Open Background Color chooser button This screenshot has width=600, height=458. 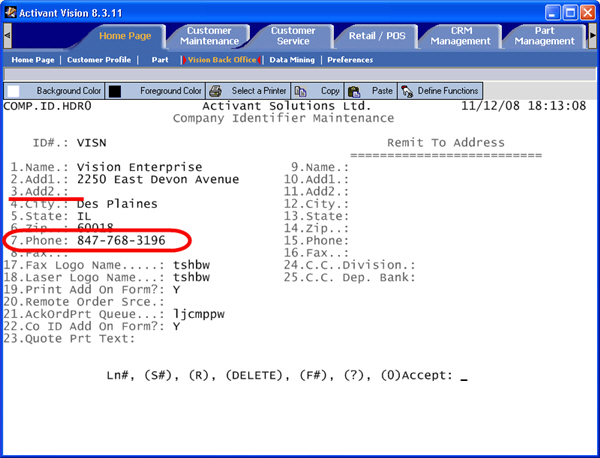pyautogui.click(x=54, y=91)
